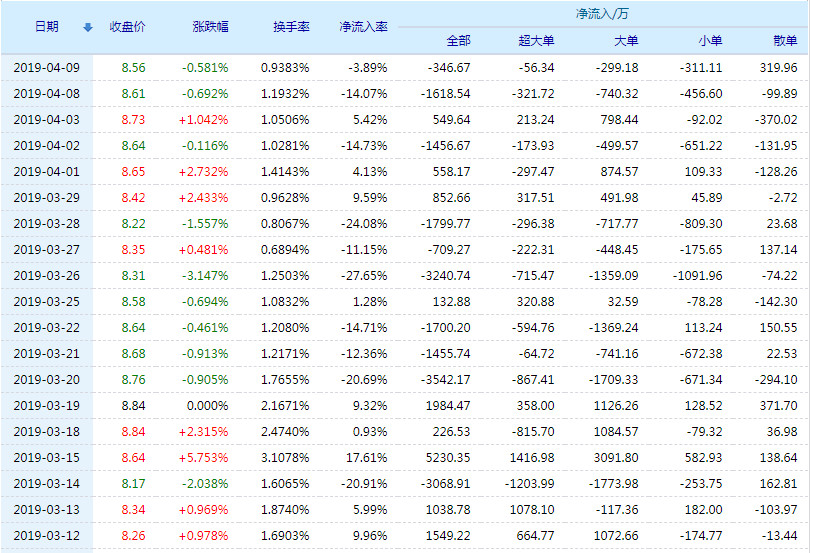Click the change value -0.581%
Viewport: 813px width, 553px height.
(x=205, y=68)
